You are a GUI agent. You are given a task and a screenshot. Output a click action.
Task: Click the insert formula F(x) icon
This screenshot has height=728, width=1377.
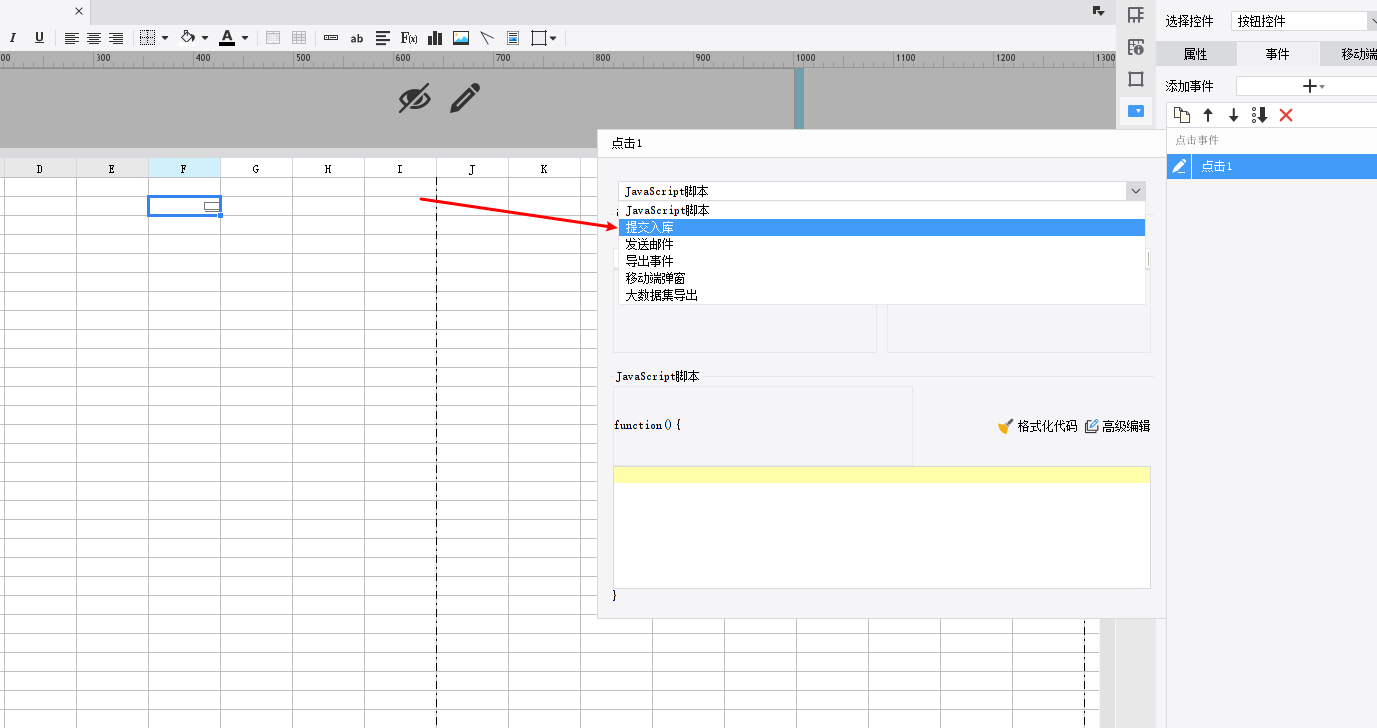coord(409,38)
